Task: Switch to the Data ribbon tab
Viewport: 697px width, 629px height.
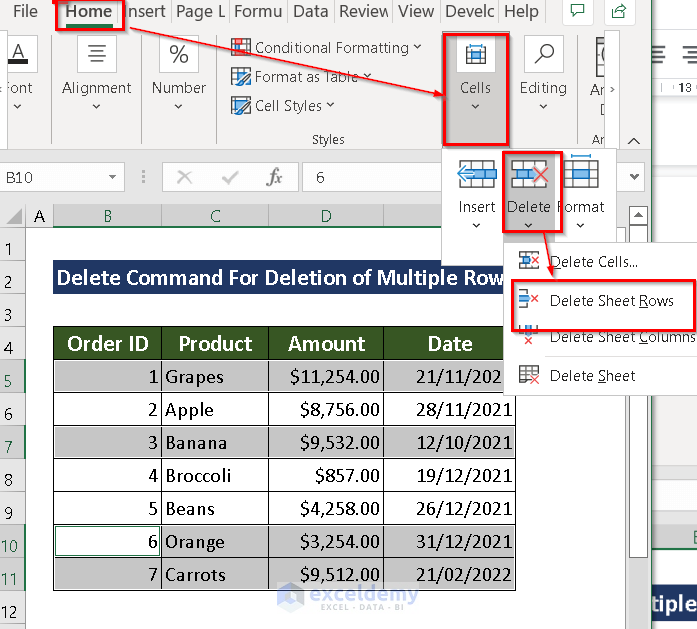Action: [x=311, y=12]
